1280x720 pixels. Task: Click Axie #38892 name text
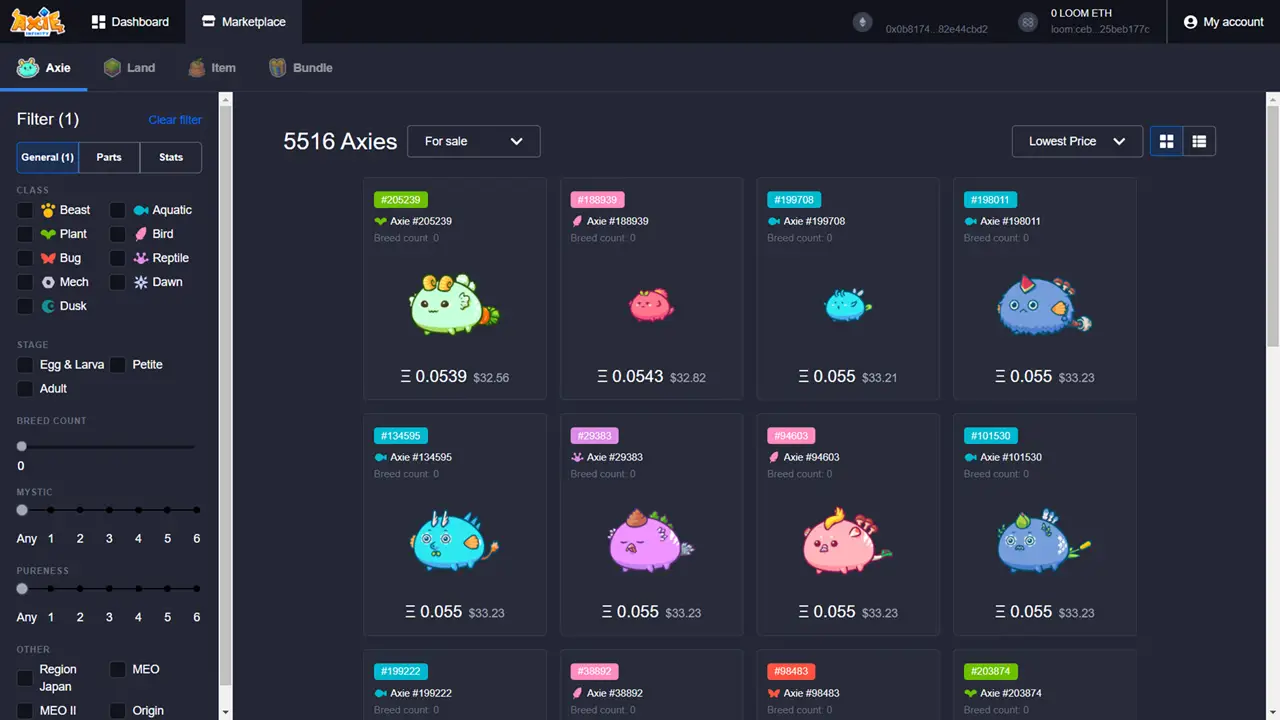(x=615, y=693)
